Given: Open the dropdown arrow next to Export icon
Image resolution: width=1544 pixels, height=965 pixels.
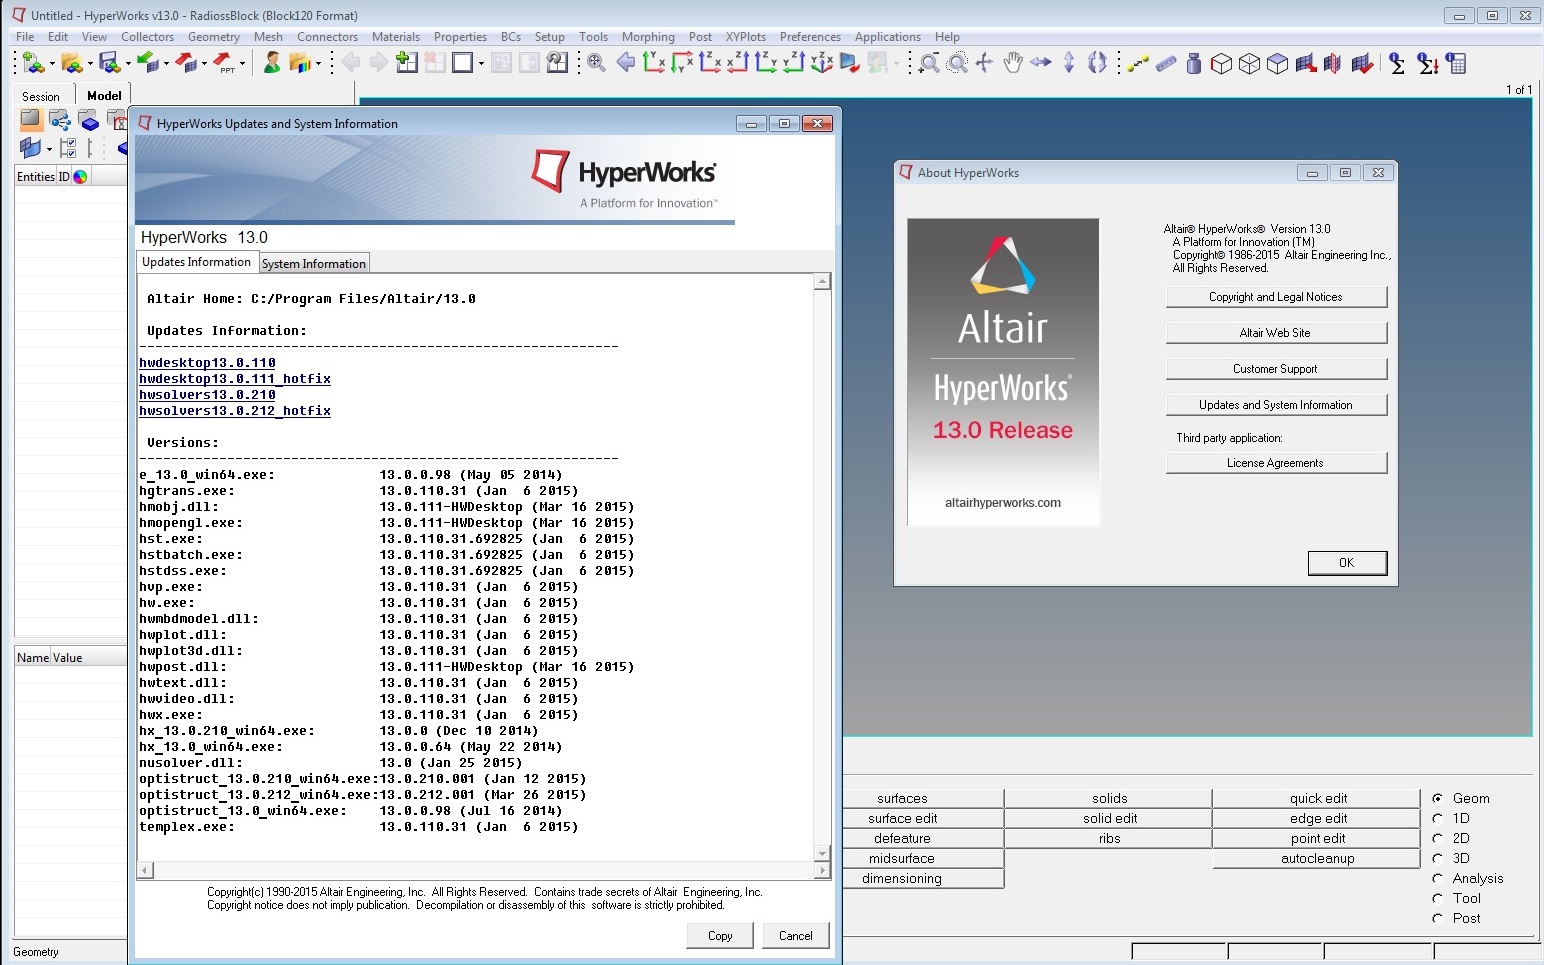Looking at the screenshot, I should coord(204,64).
